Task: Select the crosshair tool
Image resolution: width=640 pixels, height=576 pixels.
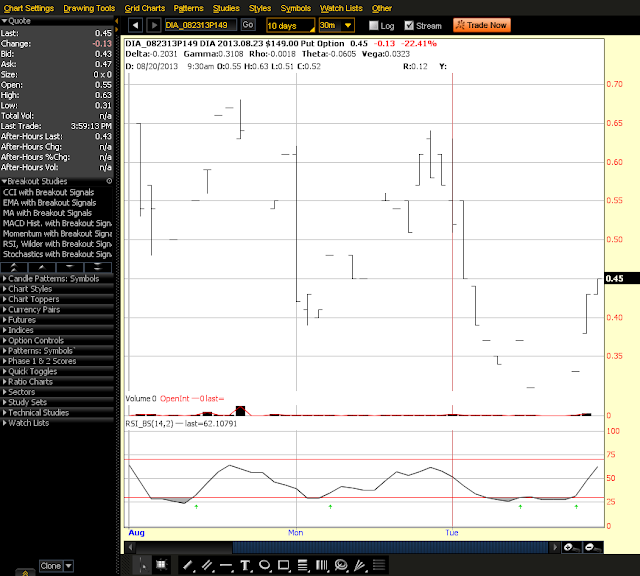Action: (x=162, y=565)
